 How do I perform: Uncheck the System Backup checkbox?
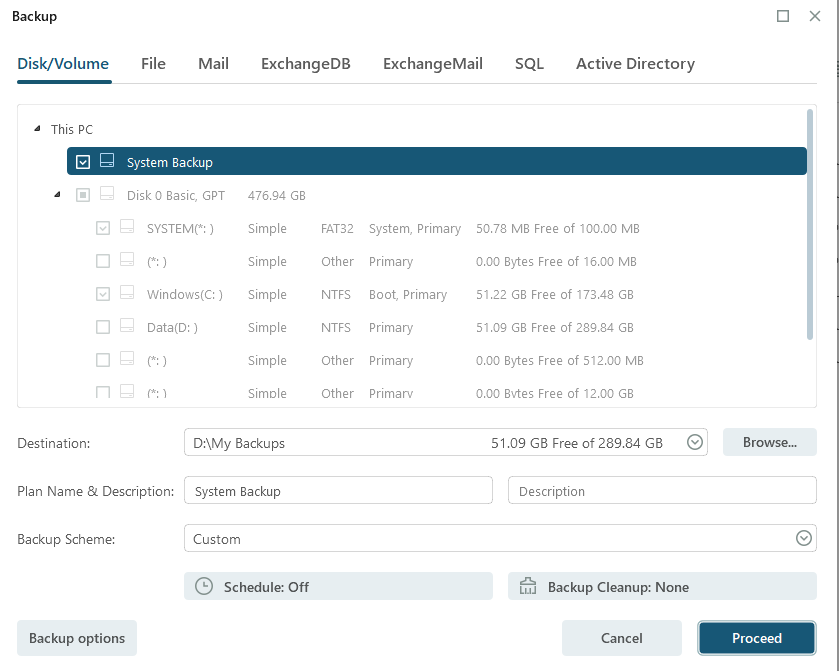pyautogui.click(x=83, y=162)
